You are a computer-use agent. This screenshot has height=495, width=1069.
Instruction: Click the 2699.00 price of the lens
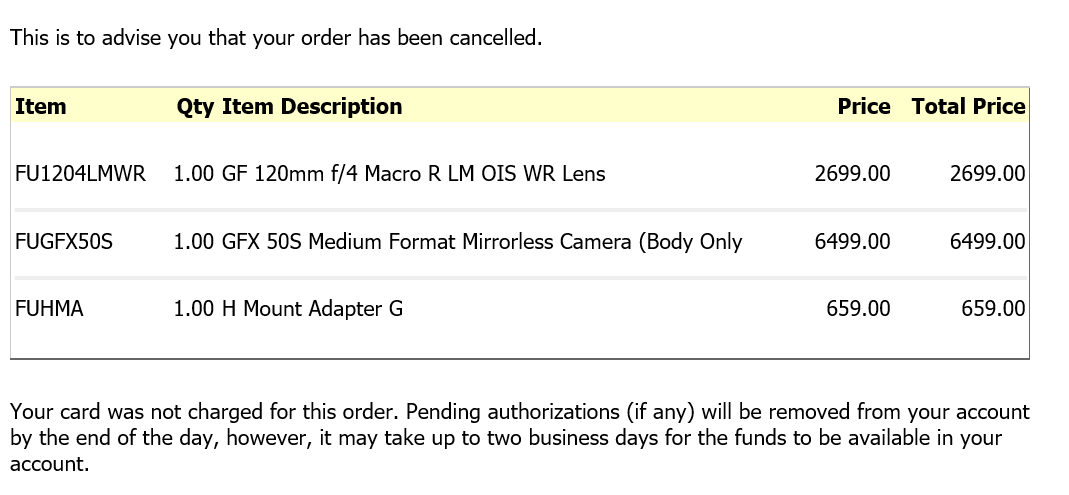(852, 174)
